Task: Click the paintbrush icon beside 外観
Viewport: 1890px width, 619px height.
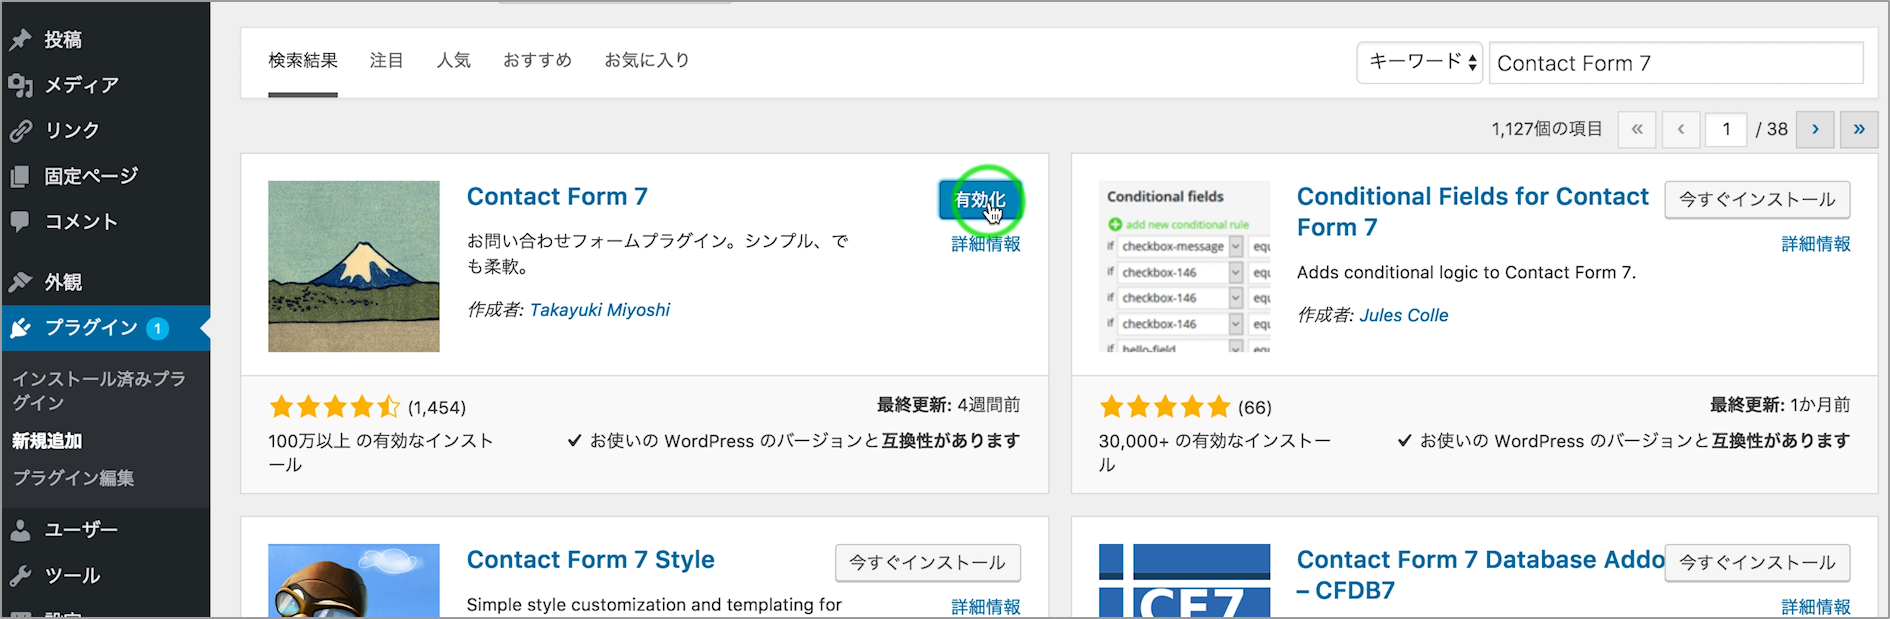Action: (20, 283)
